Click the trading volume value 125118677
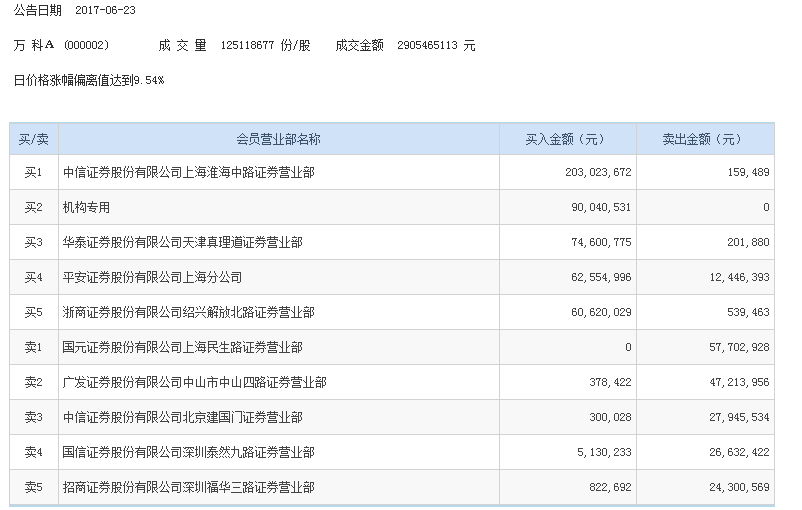Screen dimensions: 802x510 coord(248,45)
